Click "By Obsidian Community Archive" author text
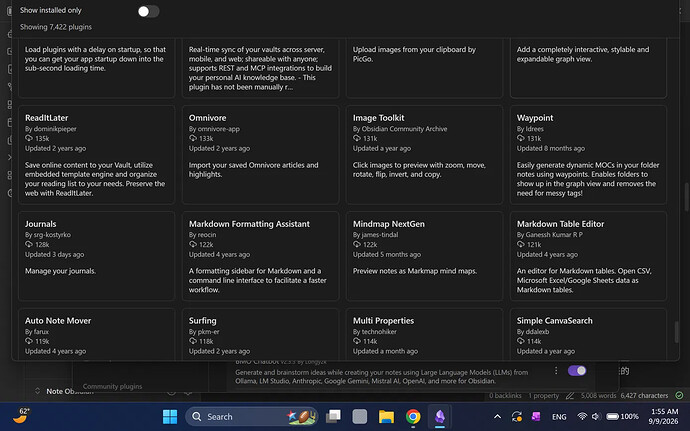 tap(400, 129)
